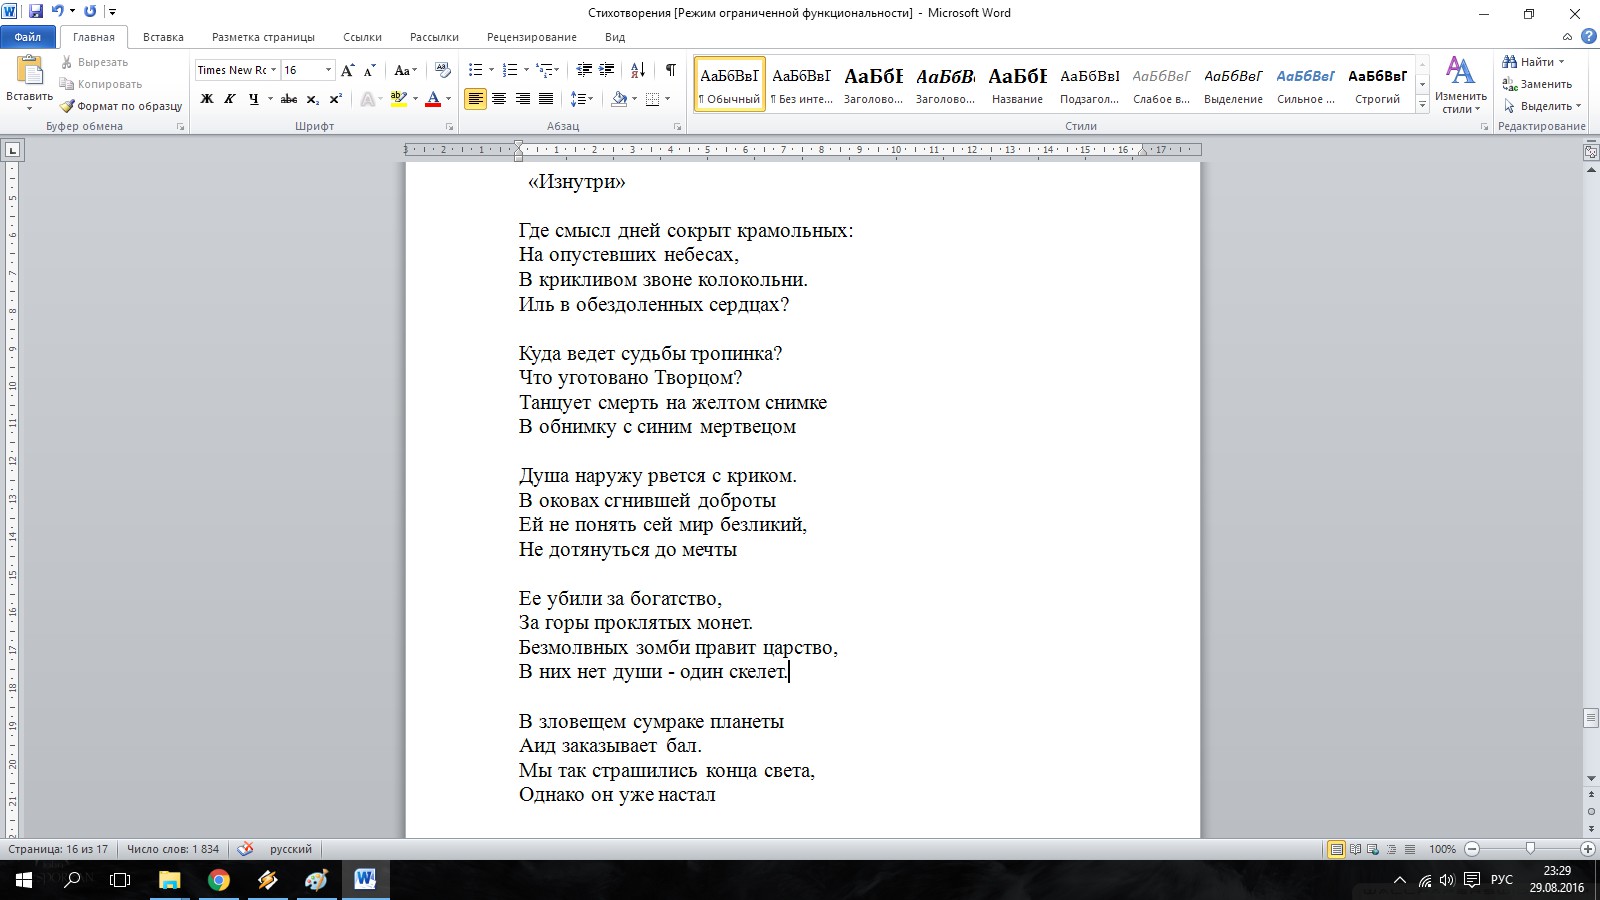The width and height of the screenshot is (1600, 900).
Task: Switch to Print Layout view icon
Action: (x=1336, y=849)
